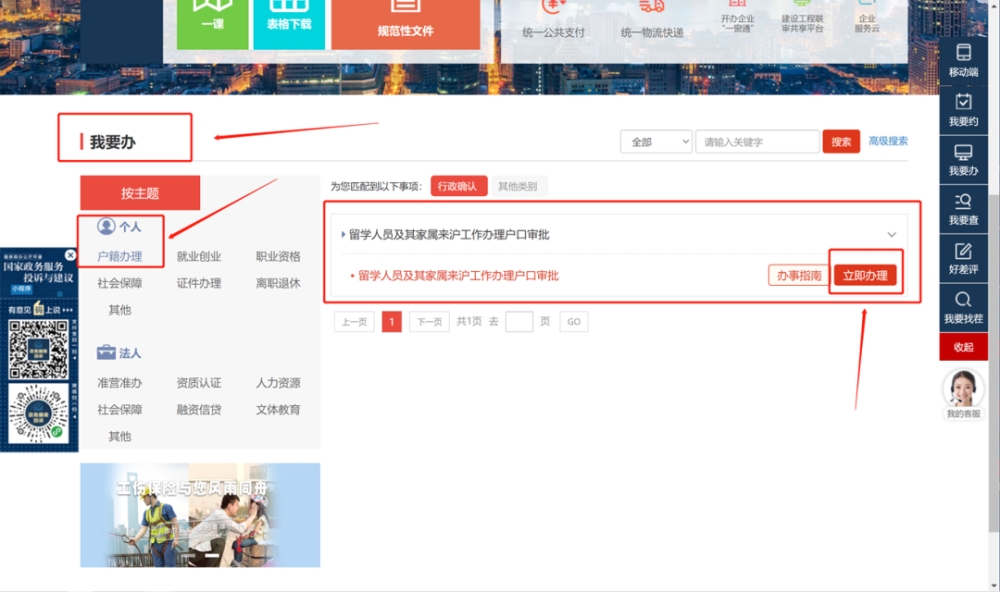The width and height of the screenshot is (1000, 592).
Task: Click the 个人 person icon
Action: tap(106, 226)
